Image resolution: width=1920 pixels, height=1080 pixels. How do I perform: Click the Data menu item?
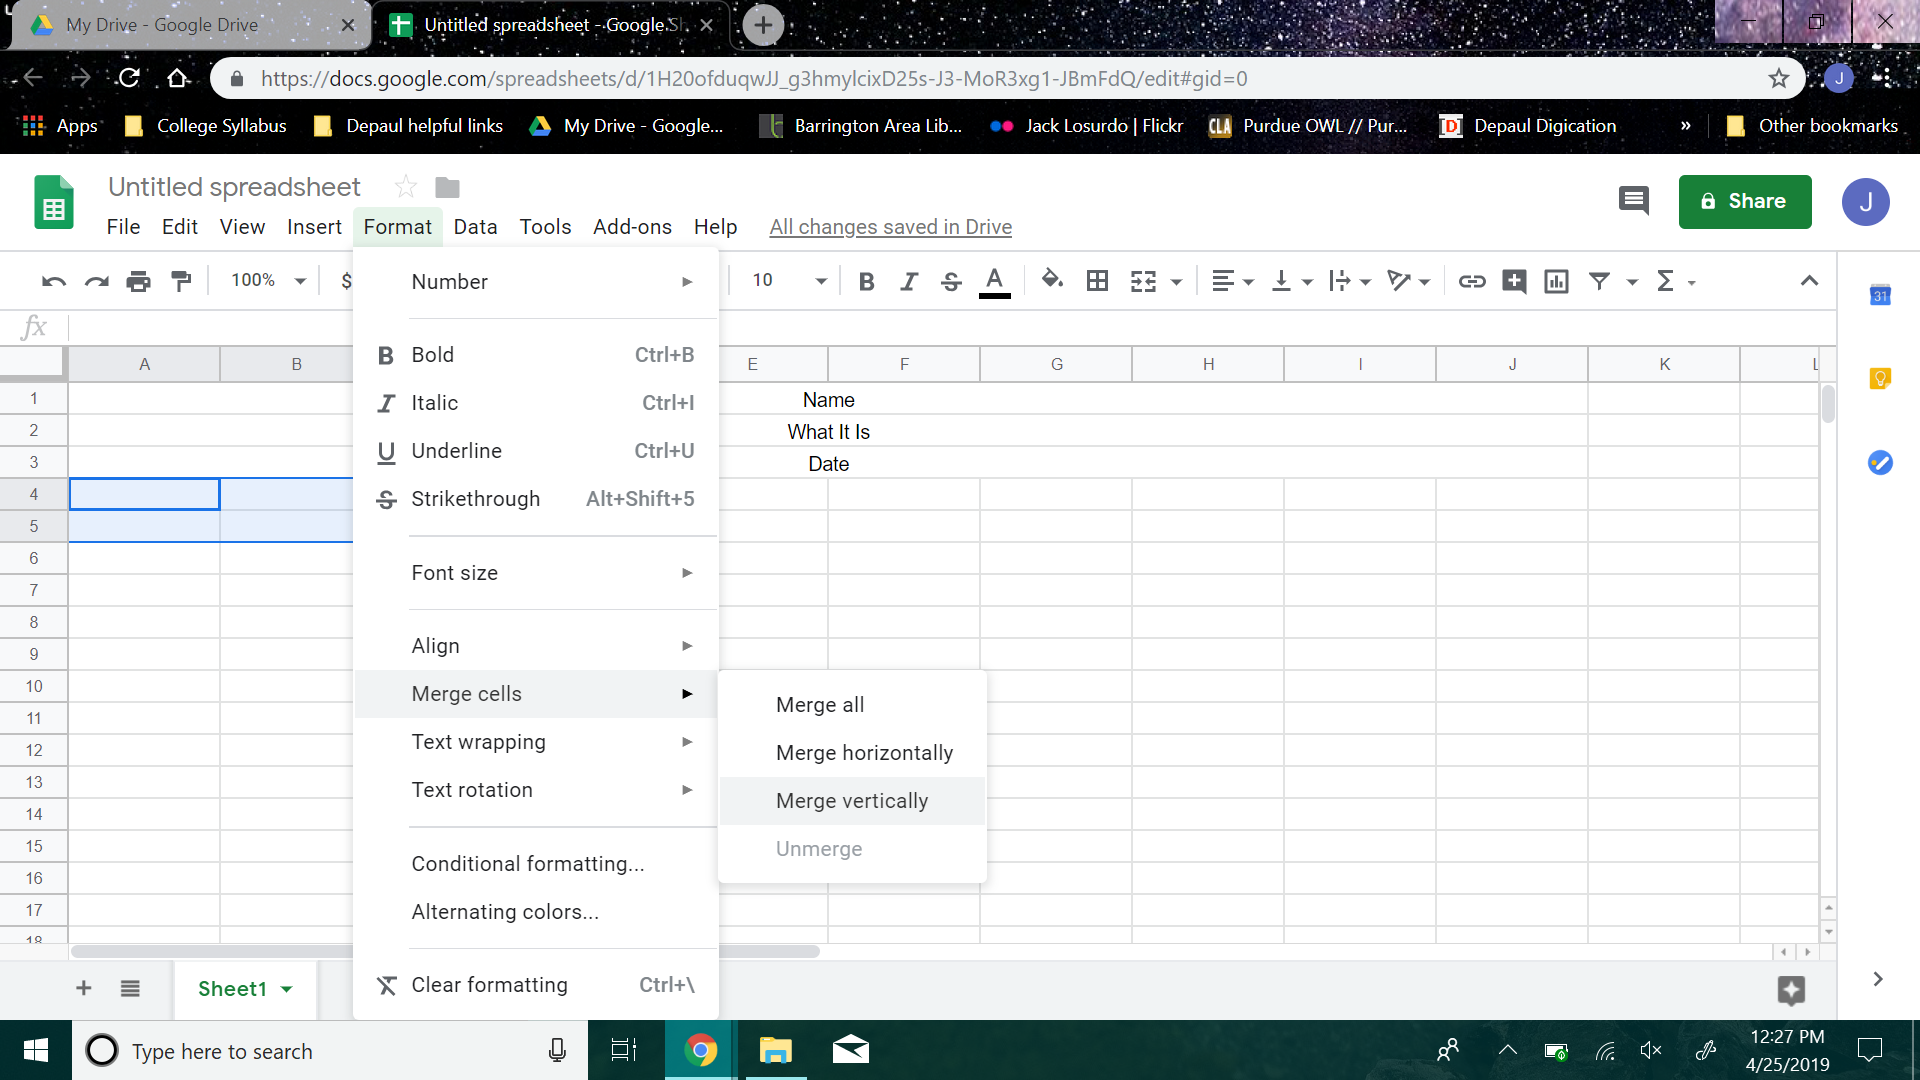[x=475, y=227]
